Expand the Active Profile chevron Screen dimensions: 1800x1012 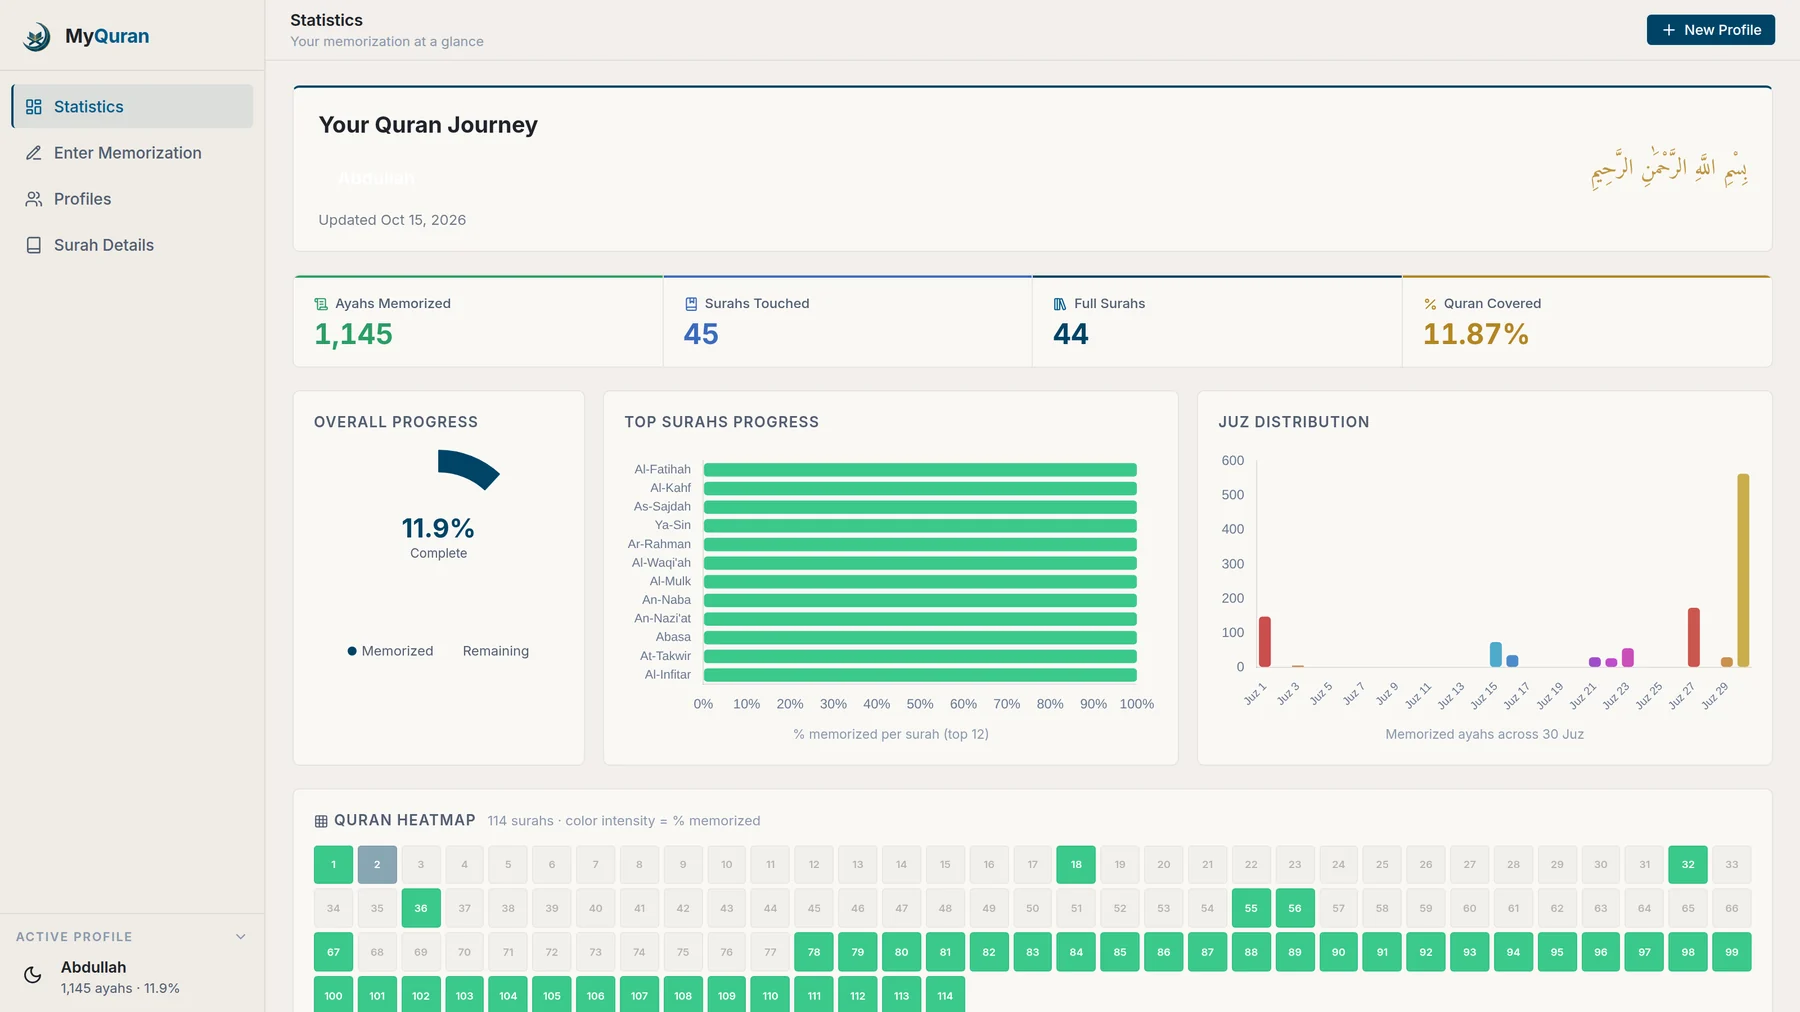(241, 937)
